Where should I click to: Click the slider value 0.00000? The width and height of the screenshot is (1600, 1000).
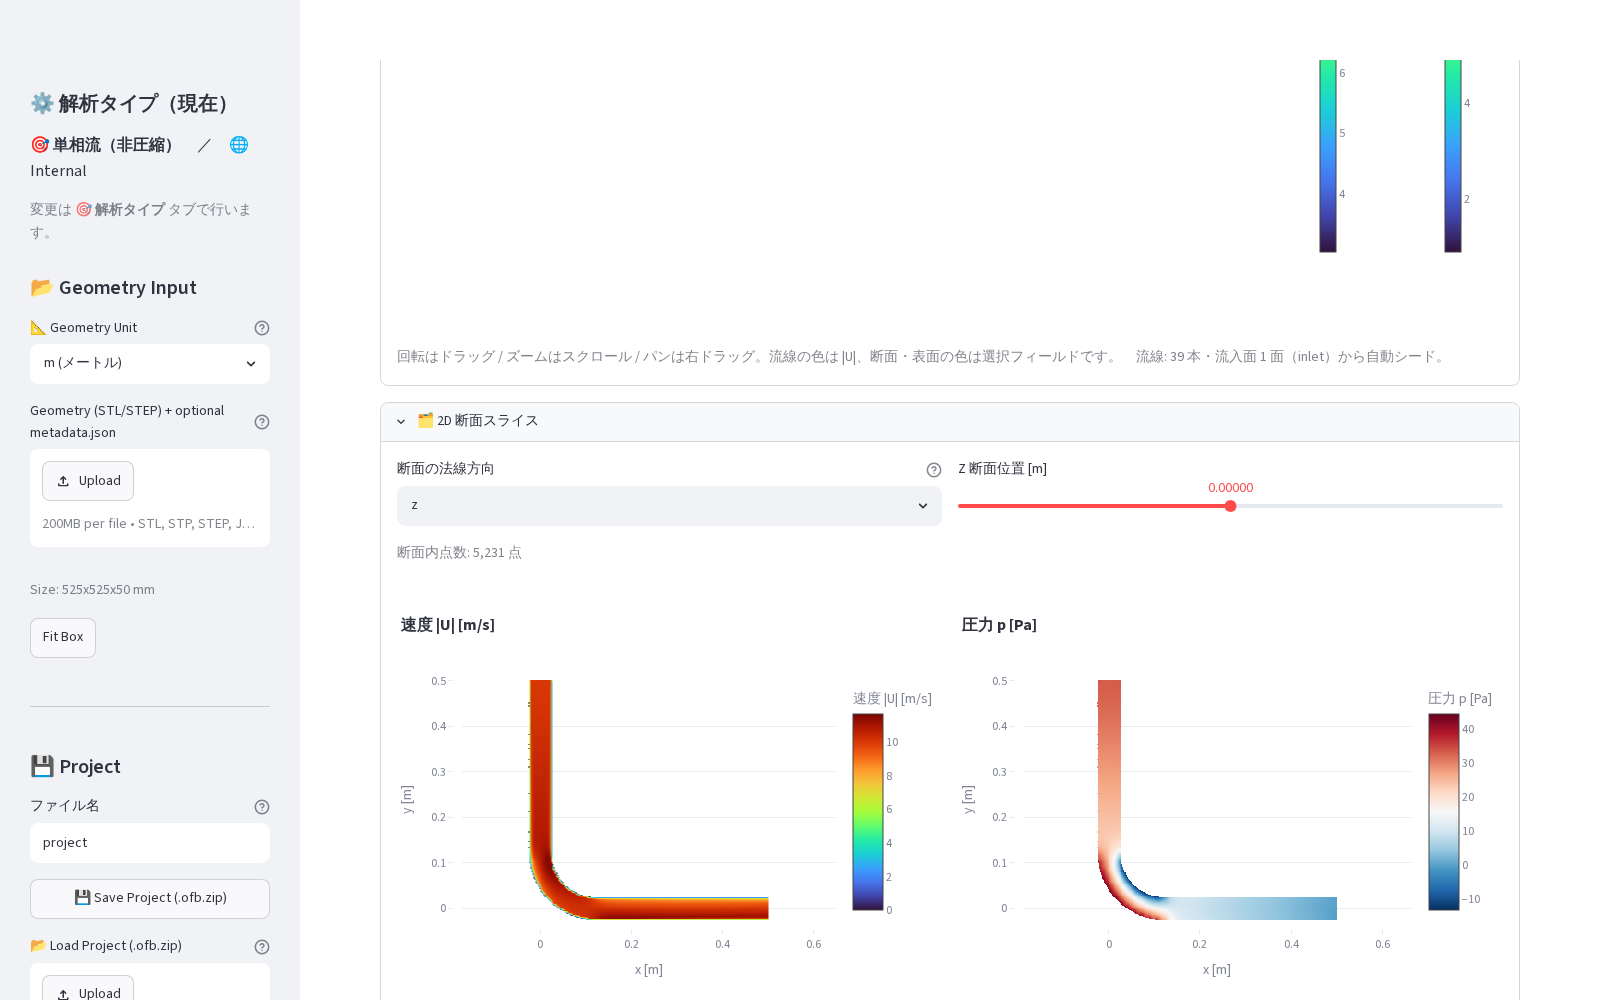(x=1231, y=488)
